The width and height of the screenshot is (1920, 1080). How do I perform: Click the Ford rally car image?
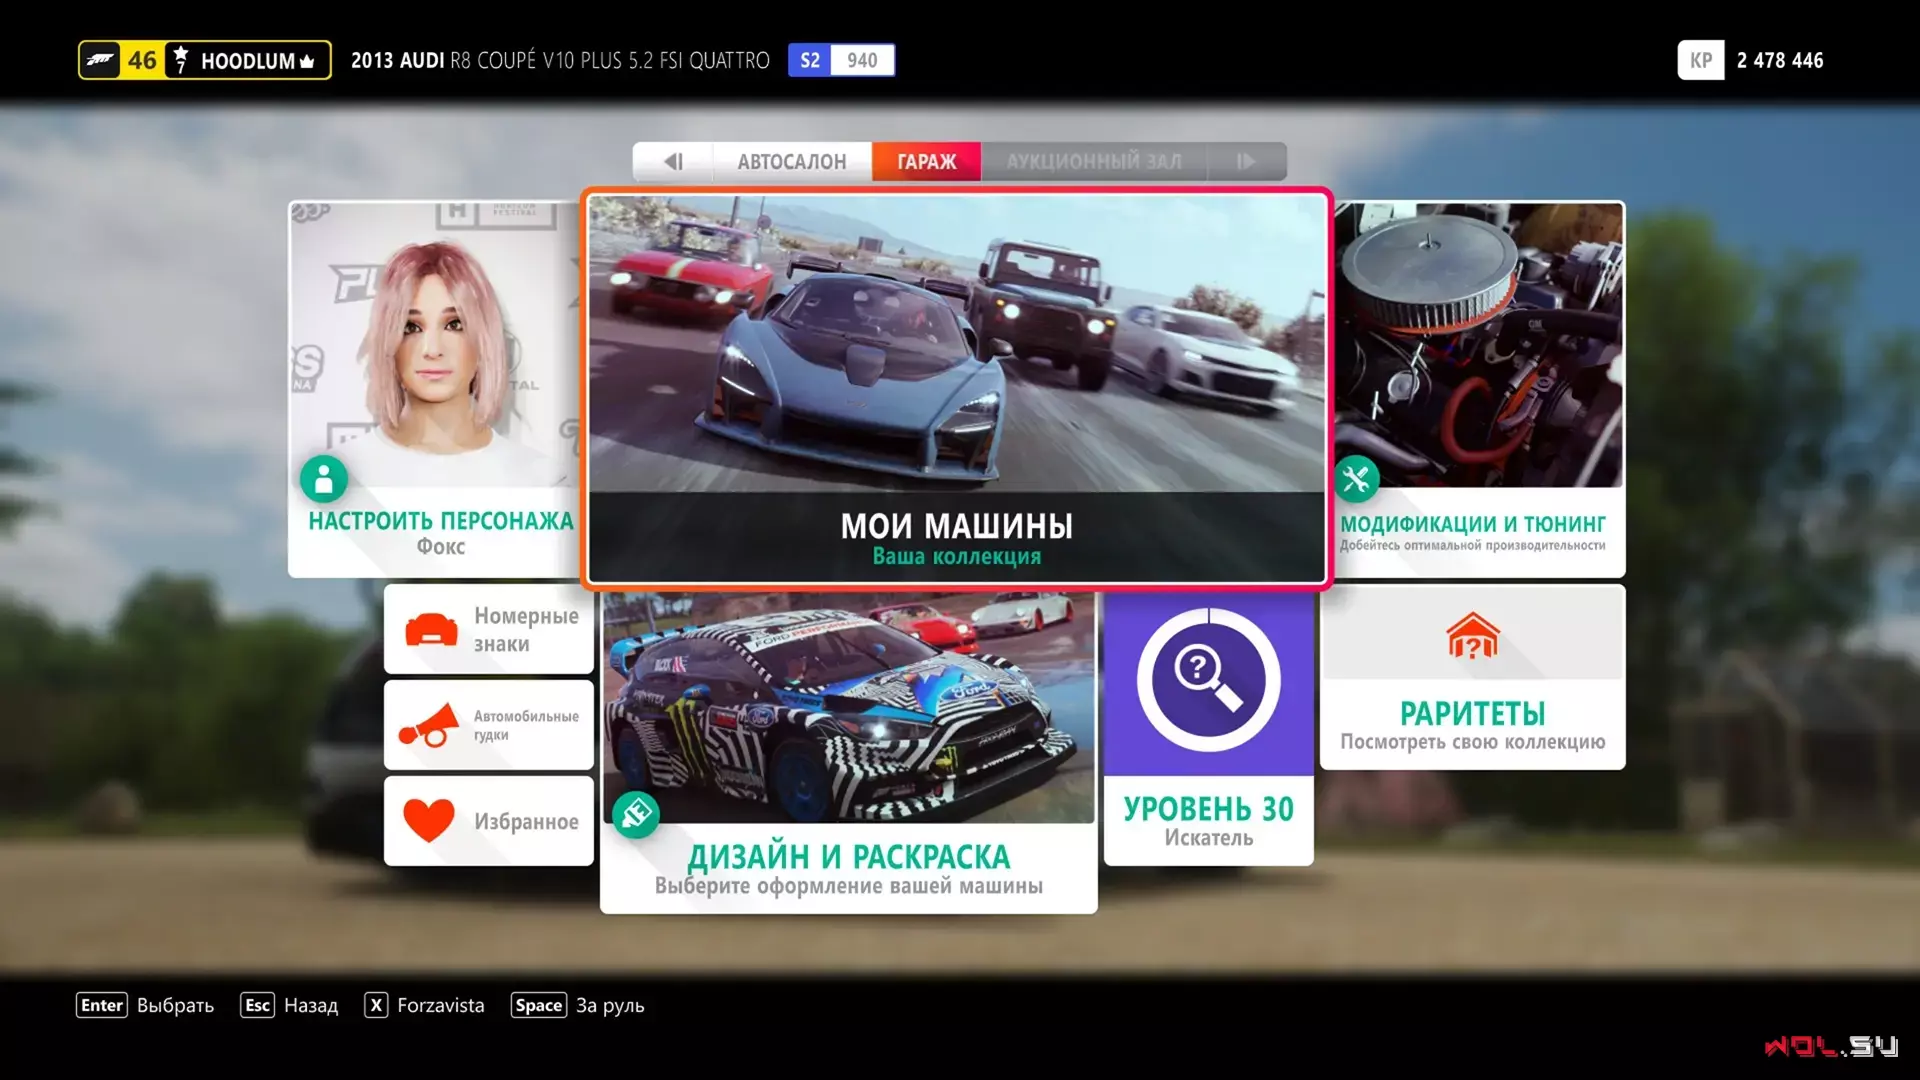(x=849, y=708)
